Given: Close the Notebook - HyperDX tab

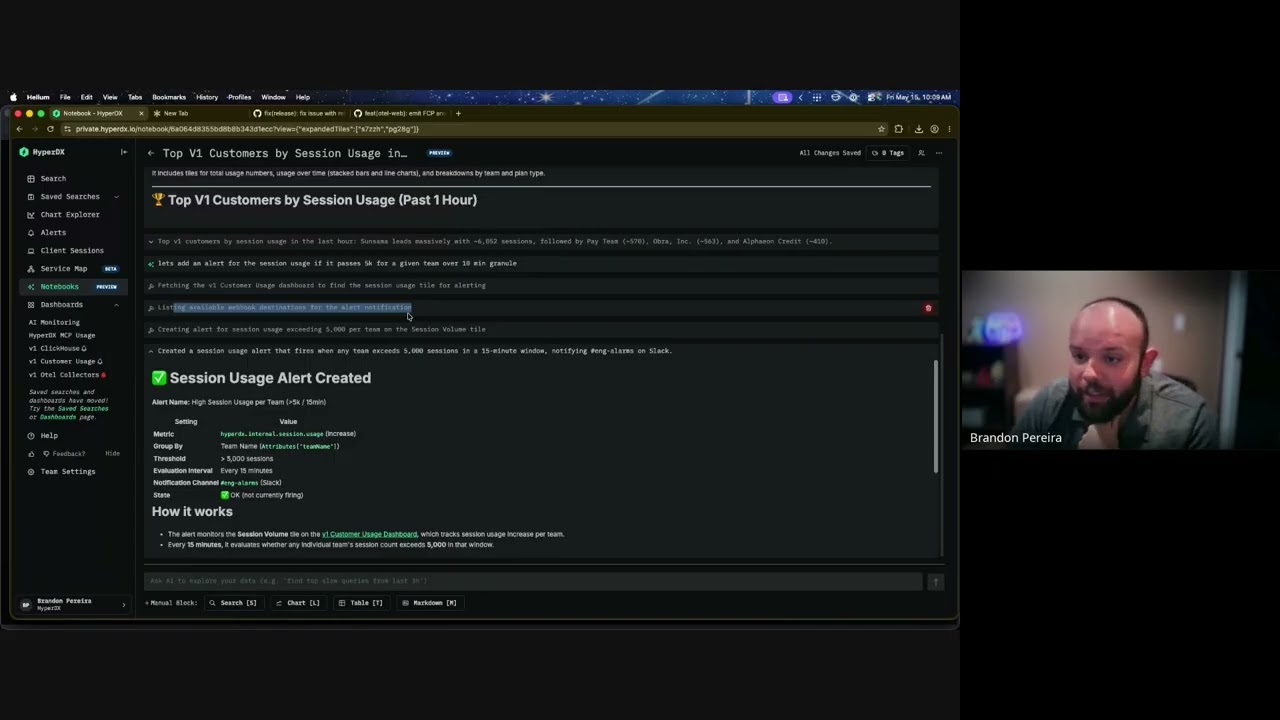Looking at the screenshot, I should pyautogui.click(x=141, y=113).
